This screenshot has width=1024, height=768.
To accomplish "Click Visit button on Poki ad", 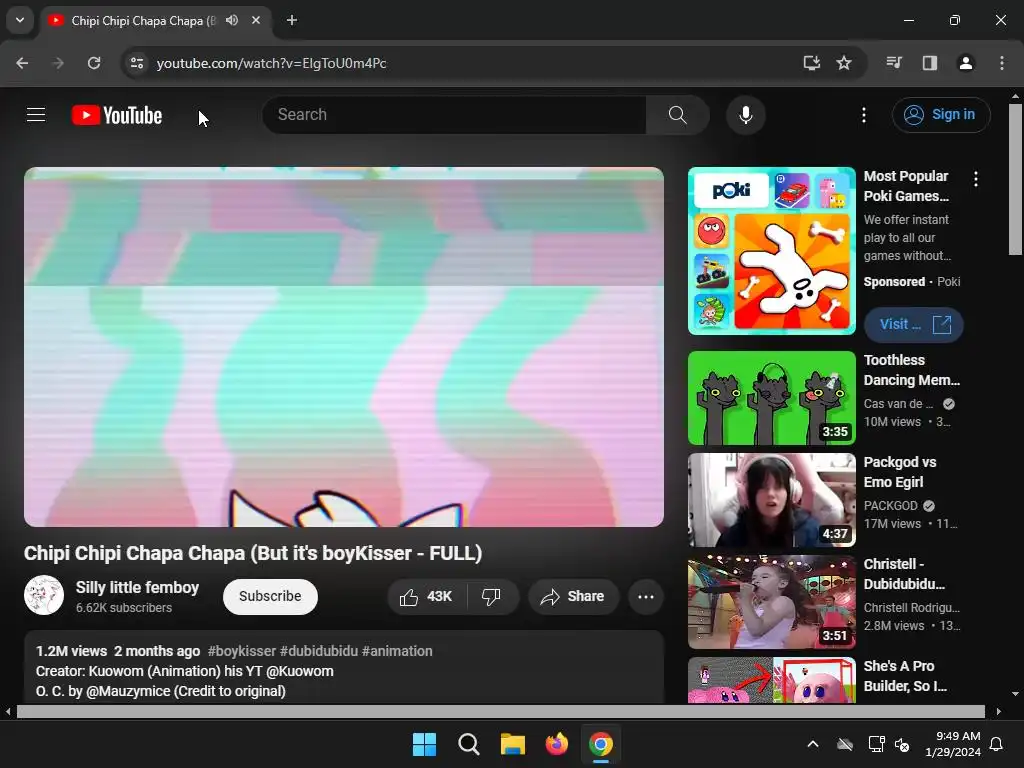I will 914,325.
